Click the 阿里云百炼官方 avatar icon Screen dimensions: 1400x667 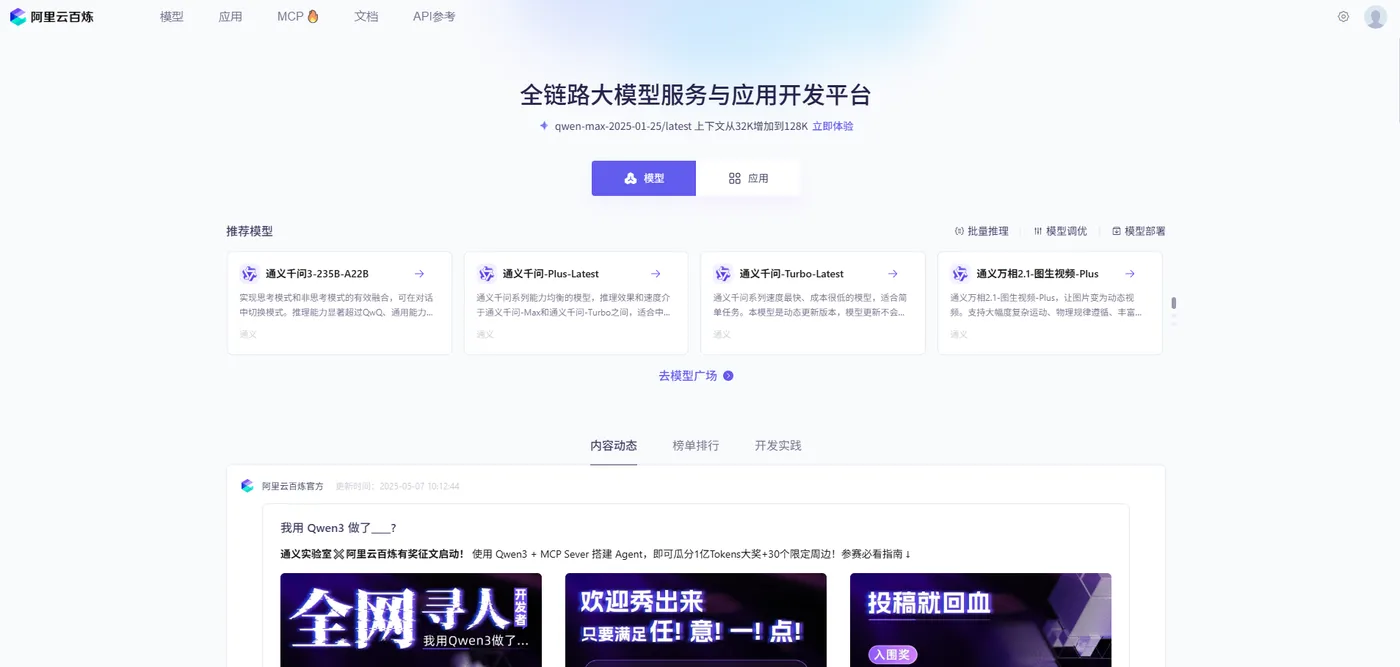pos(248,486)
